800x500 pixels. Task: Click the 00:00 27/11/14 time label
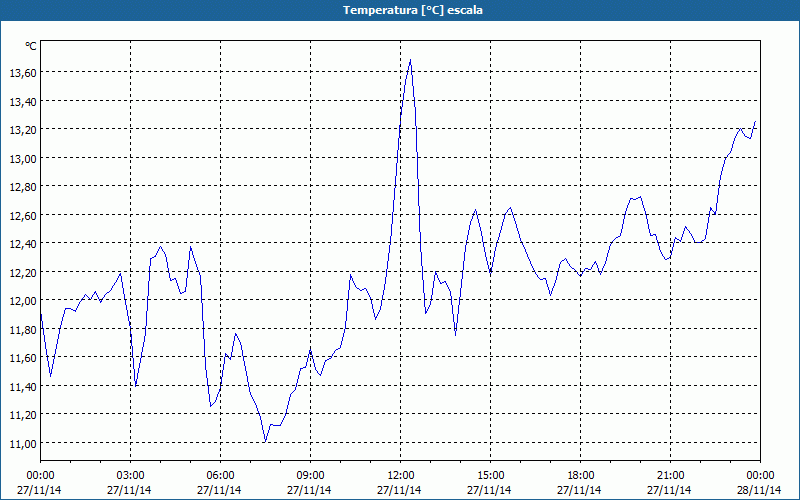pos(39,483)
